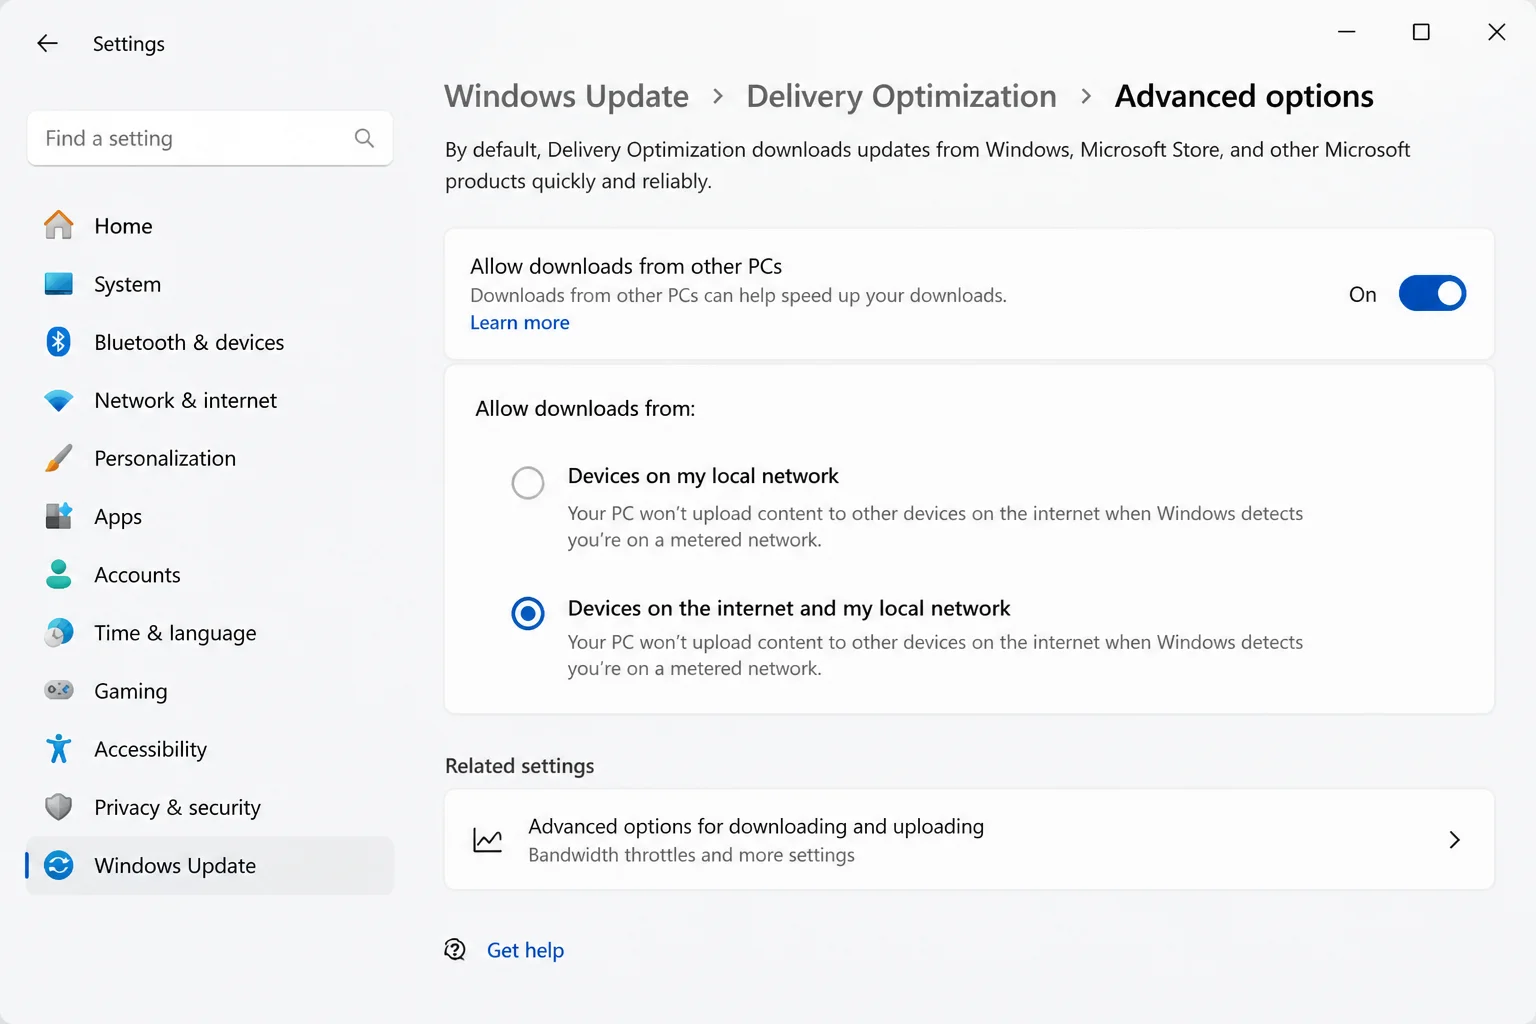Click the 'Advanced options' page title
Image resolution: width=1536 pixels, height=1024 pixels.
(1244, 96)
